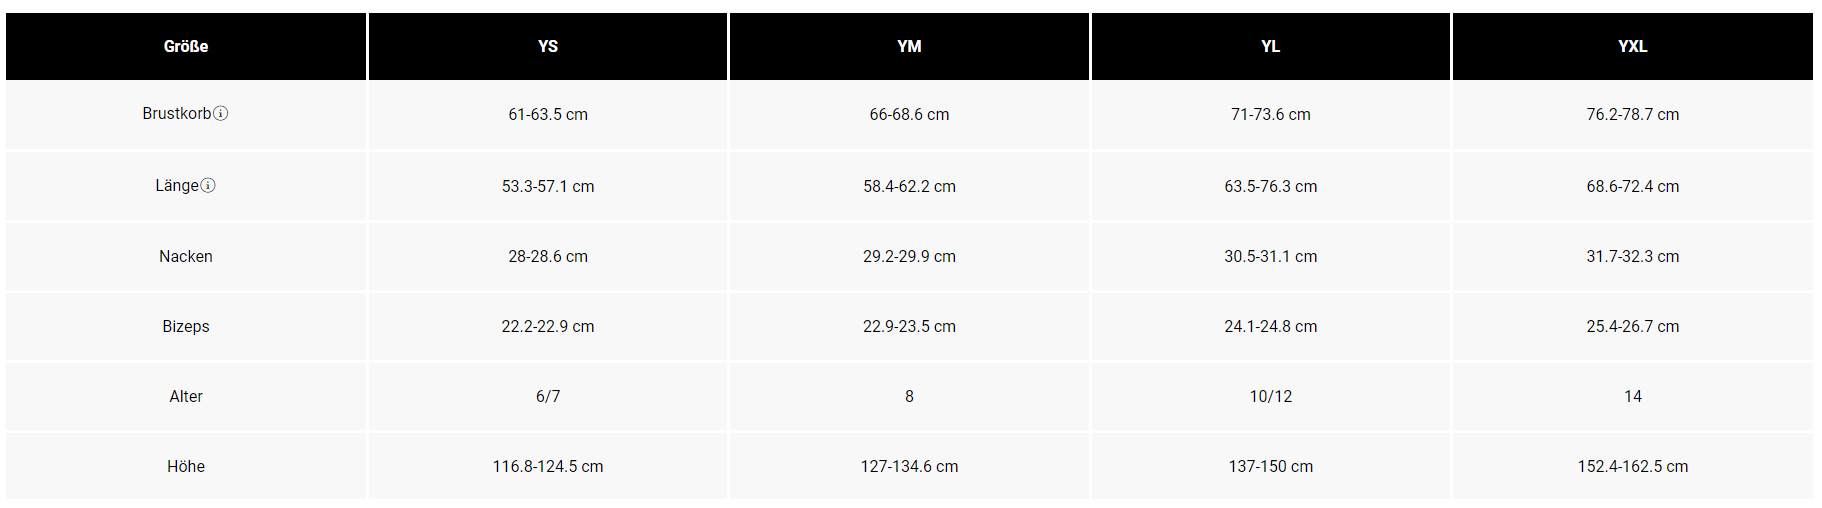Screen dimensions: 1822x508
Task: Select the 76.2-78.7 cm chest cell
Action: (x=1632, y=115)
